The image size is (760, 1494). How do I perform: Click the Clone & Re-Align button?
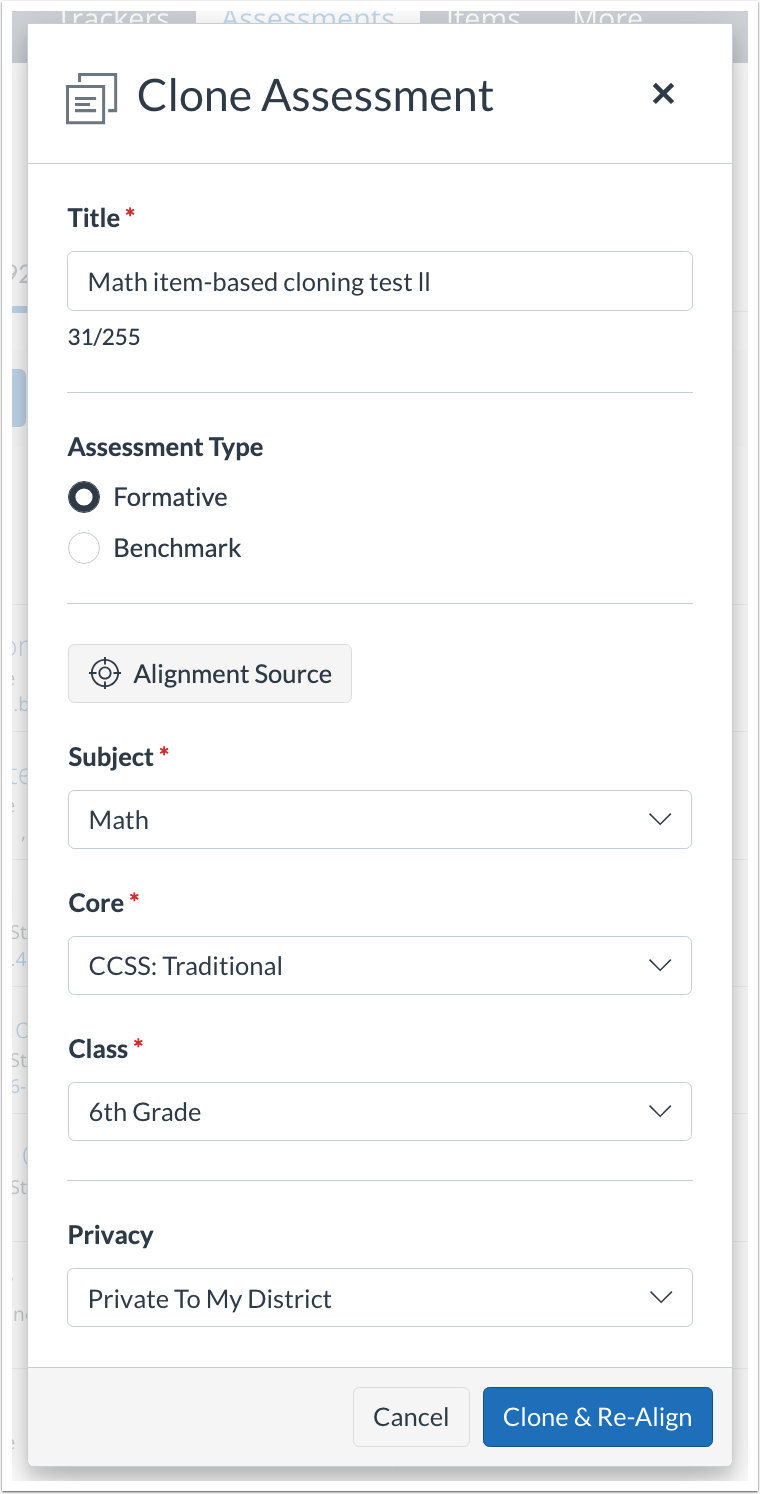597,1417
